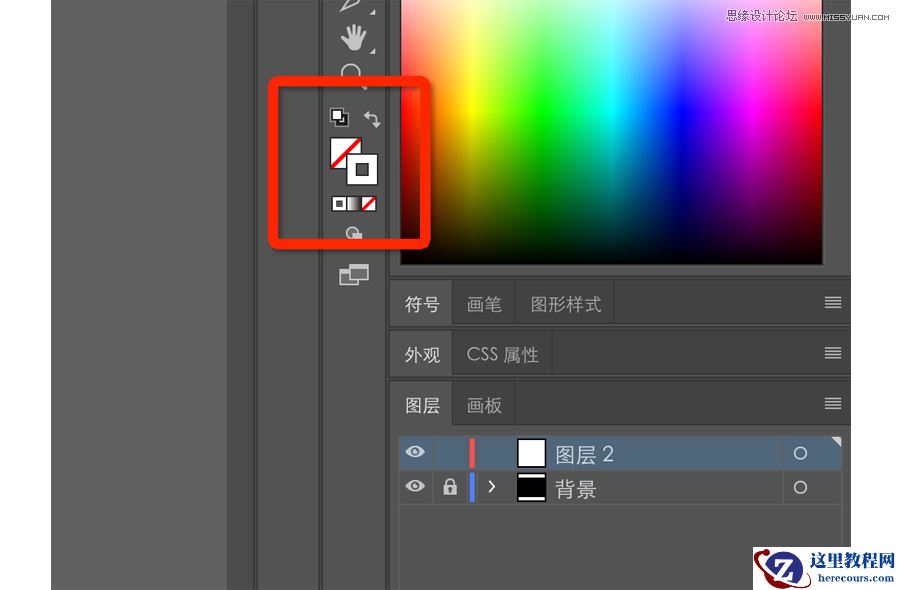Open the 画笔 panel tab

[483, 302]
